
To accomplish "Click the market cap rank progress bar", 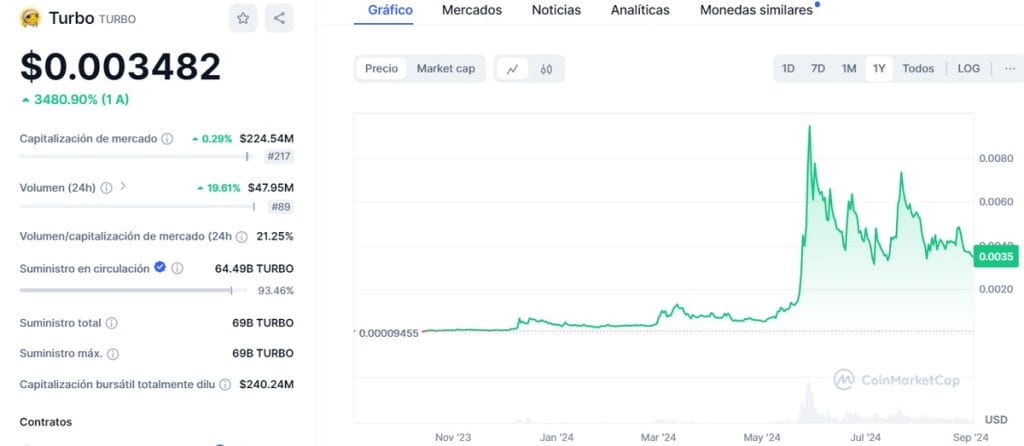I will (x=135, y=156).
